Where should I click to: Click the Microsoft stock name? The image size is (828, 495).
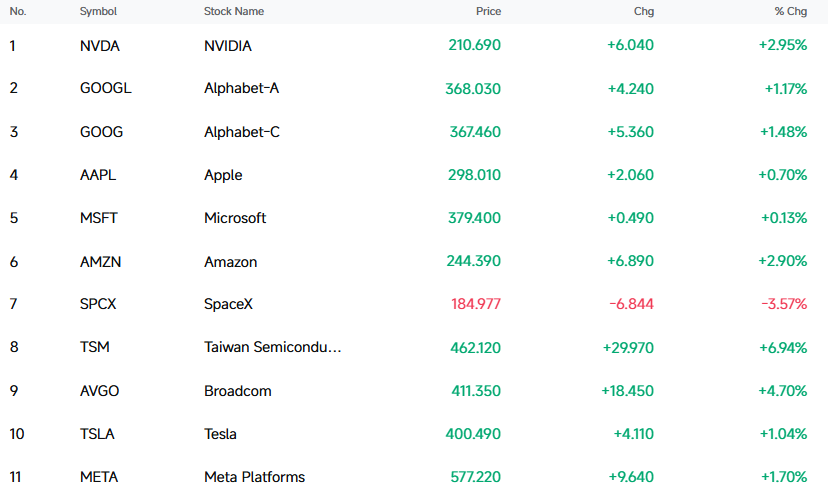pyautogui.click(x=235, y=218)
